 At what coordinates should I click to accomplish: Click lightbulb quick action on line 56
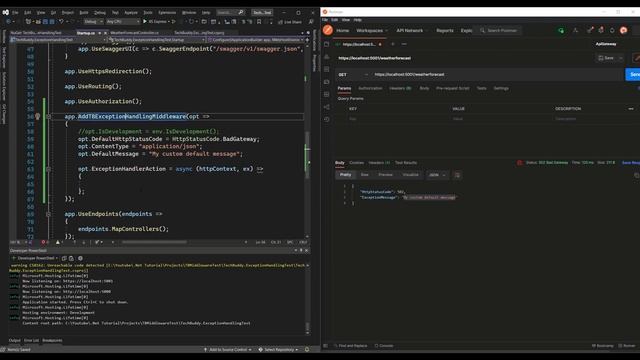[x=38, y=116]
